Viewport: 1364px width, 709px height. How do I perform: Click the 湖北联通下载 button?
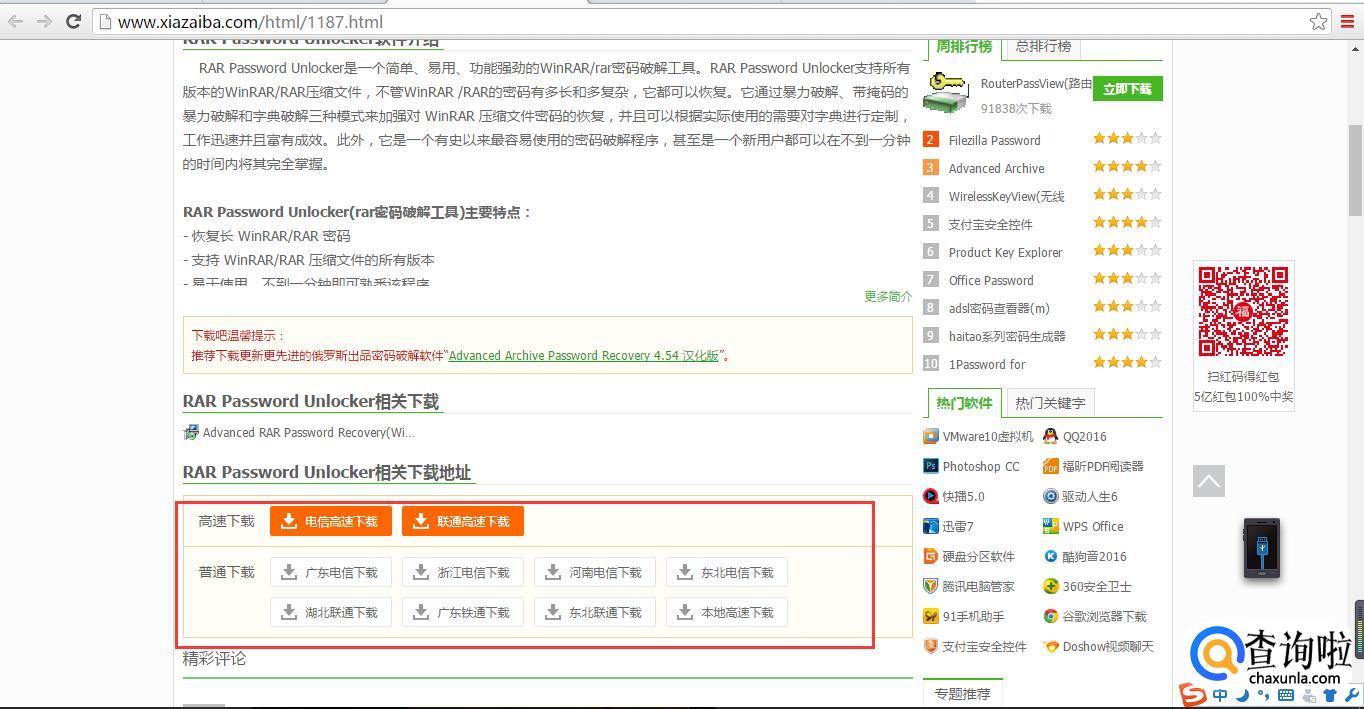point(331,612)
